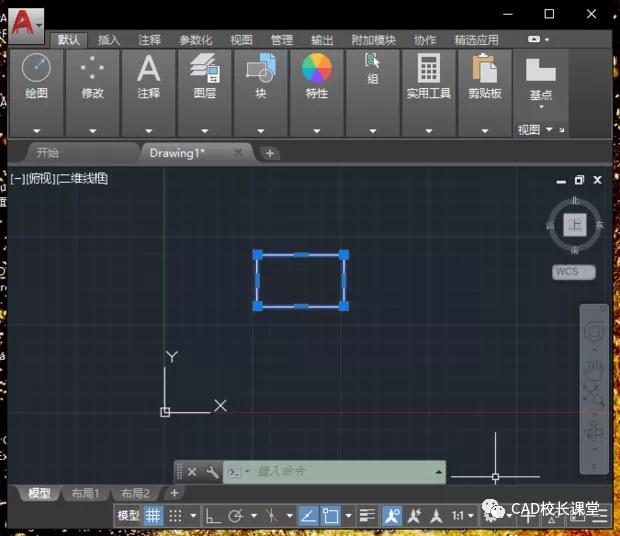Screen dimensions: 620x536
Task: Add new drawing tab with plus button
Action: [x=270, y=153]
